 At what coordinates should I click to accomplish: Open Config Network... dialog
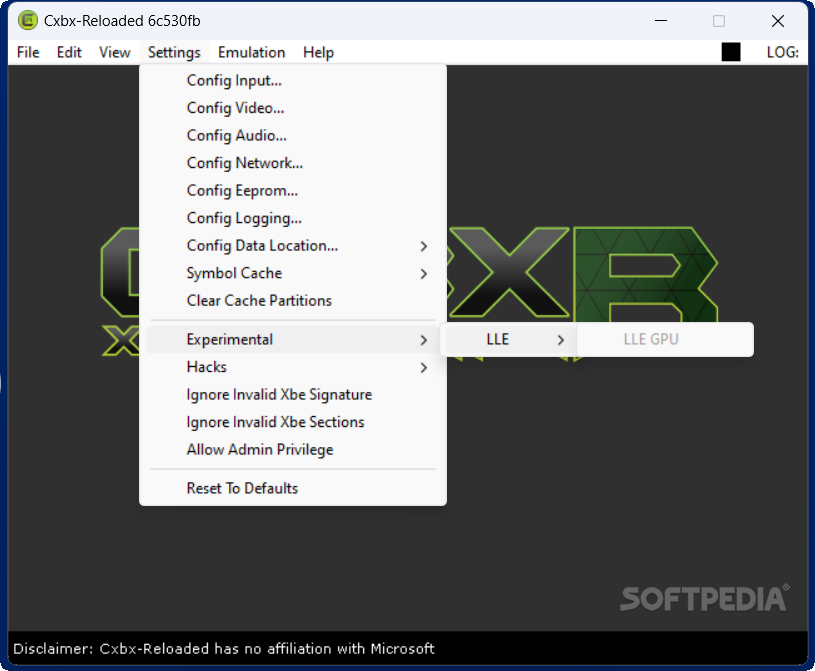(x=293, y=163)
